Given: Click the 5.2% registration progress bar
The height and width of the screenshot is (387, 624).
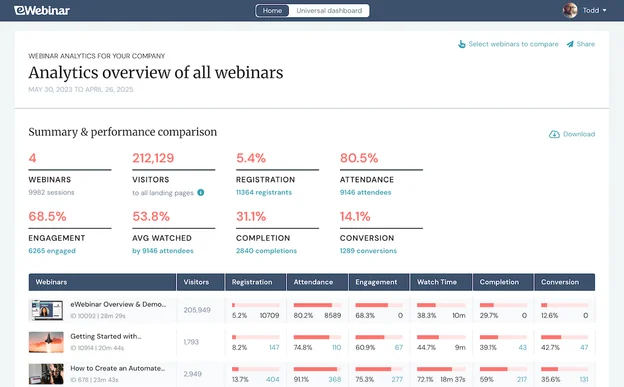Looking at the screenshot, I should coord(256,305).
